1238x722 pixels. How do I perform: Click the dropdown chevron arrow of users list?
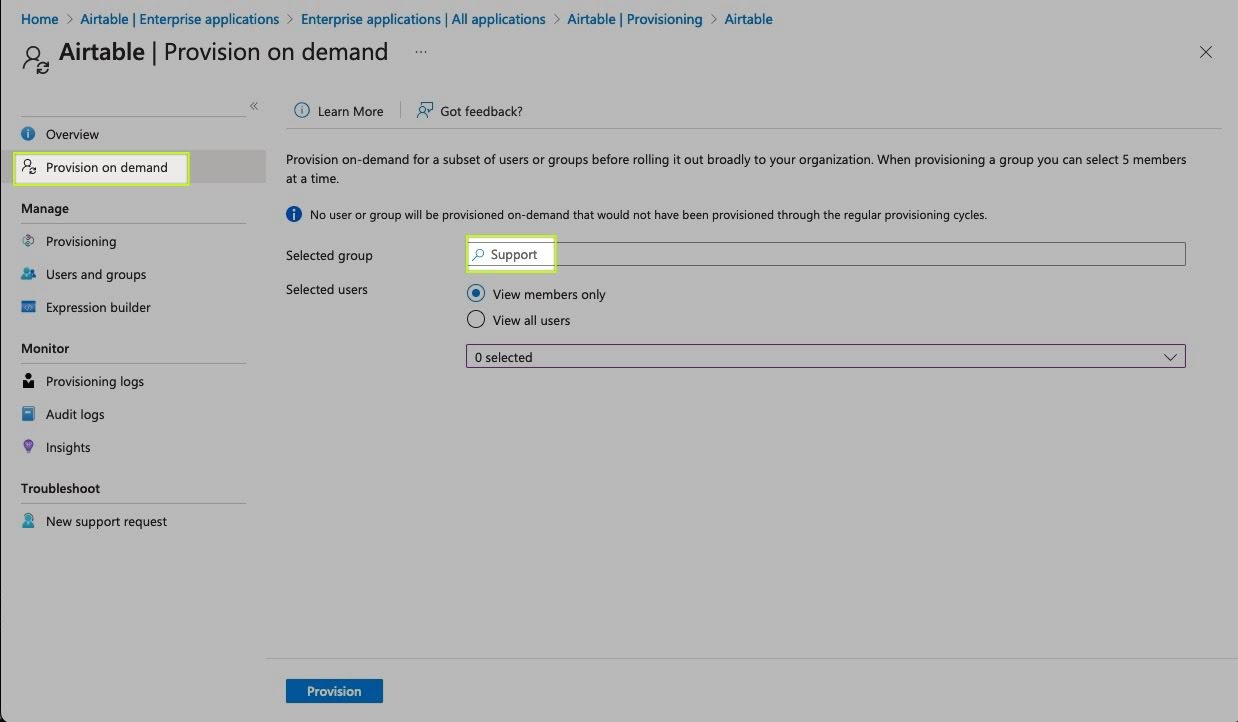1171,357
